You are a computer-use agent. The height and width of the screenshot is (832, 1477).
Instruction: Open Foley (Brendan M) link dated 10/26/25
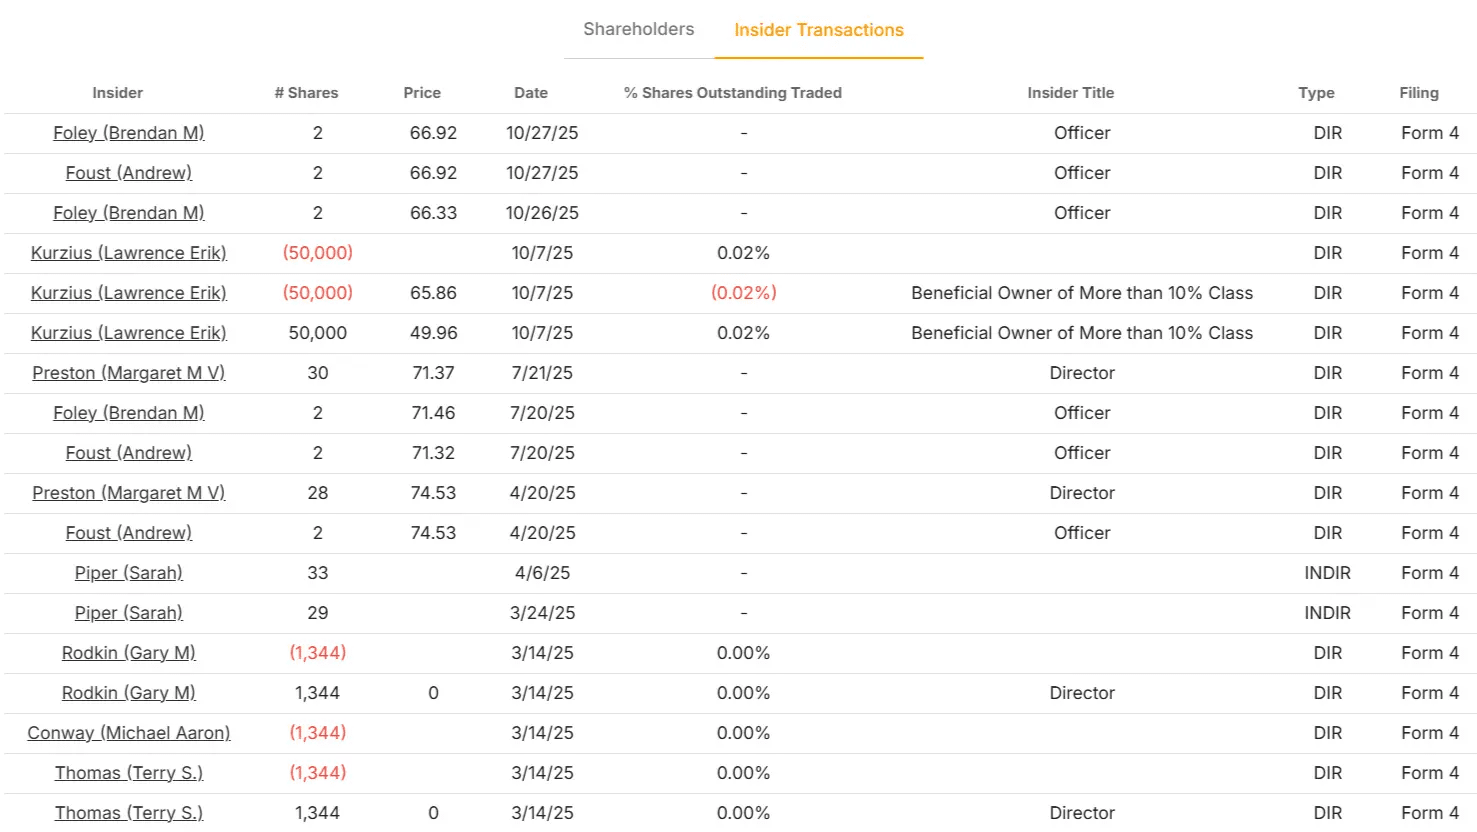(129, 213)
